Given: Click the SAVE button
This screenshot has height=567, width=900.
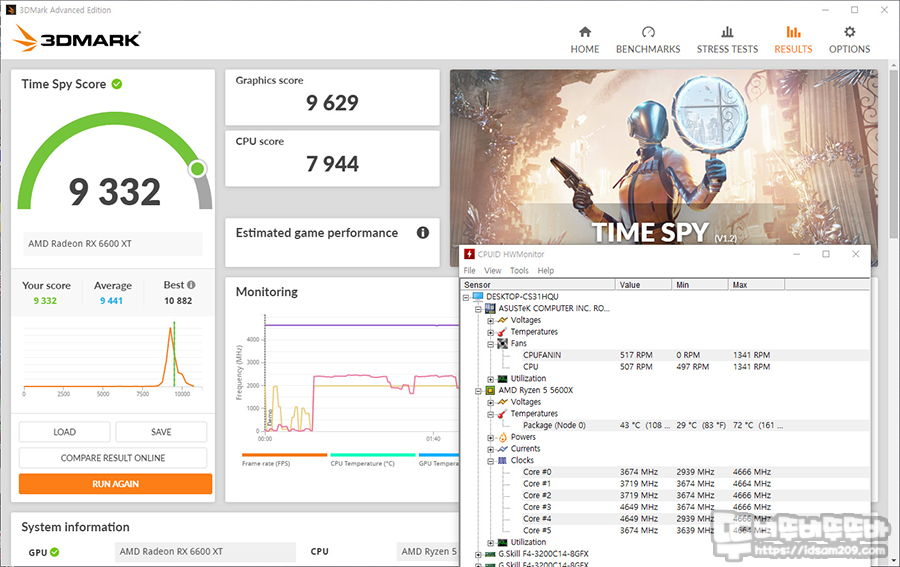Looking at the screenshot, I should click(x=161, y=432).
